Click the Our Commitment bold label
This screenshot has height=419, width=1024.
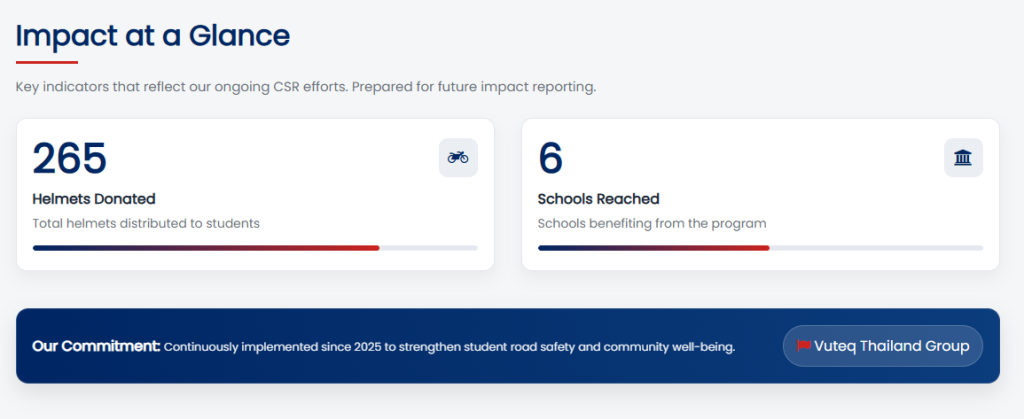pos(96,346)
